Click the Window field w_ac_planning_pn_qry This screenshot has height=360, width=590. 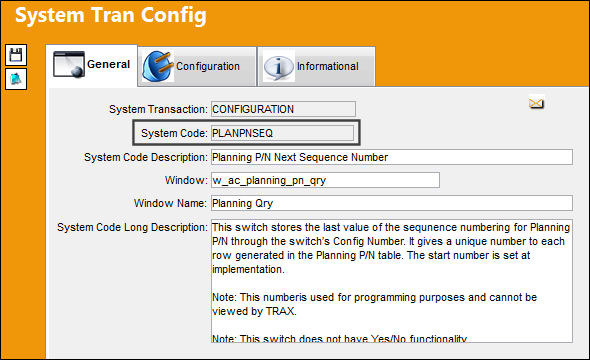(x=325, y=180)
